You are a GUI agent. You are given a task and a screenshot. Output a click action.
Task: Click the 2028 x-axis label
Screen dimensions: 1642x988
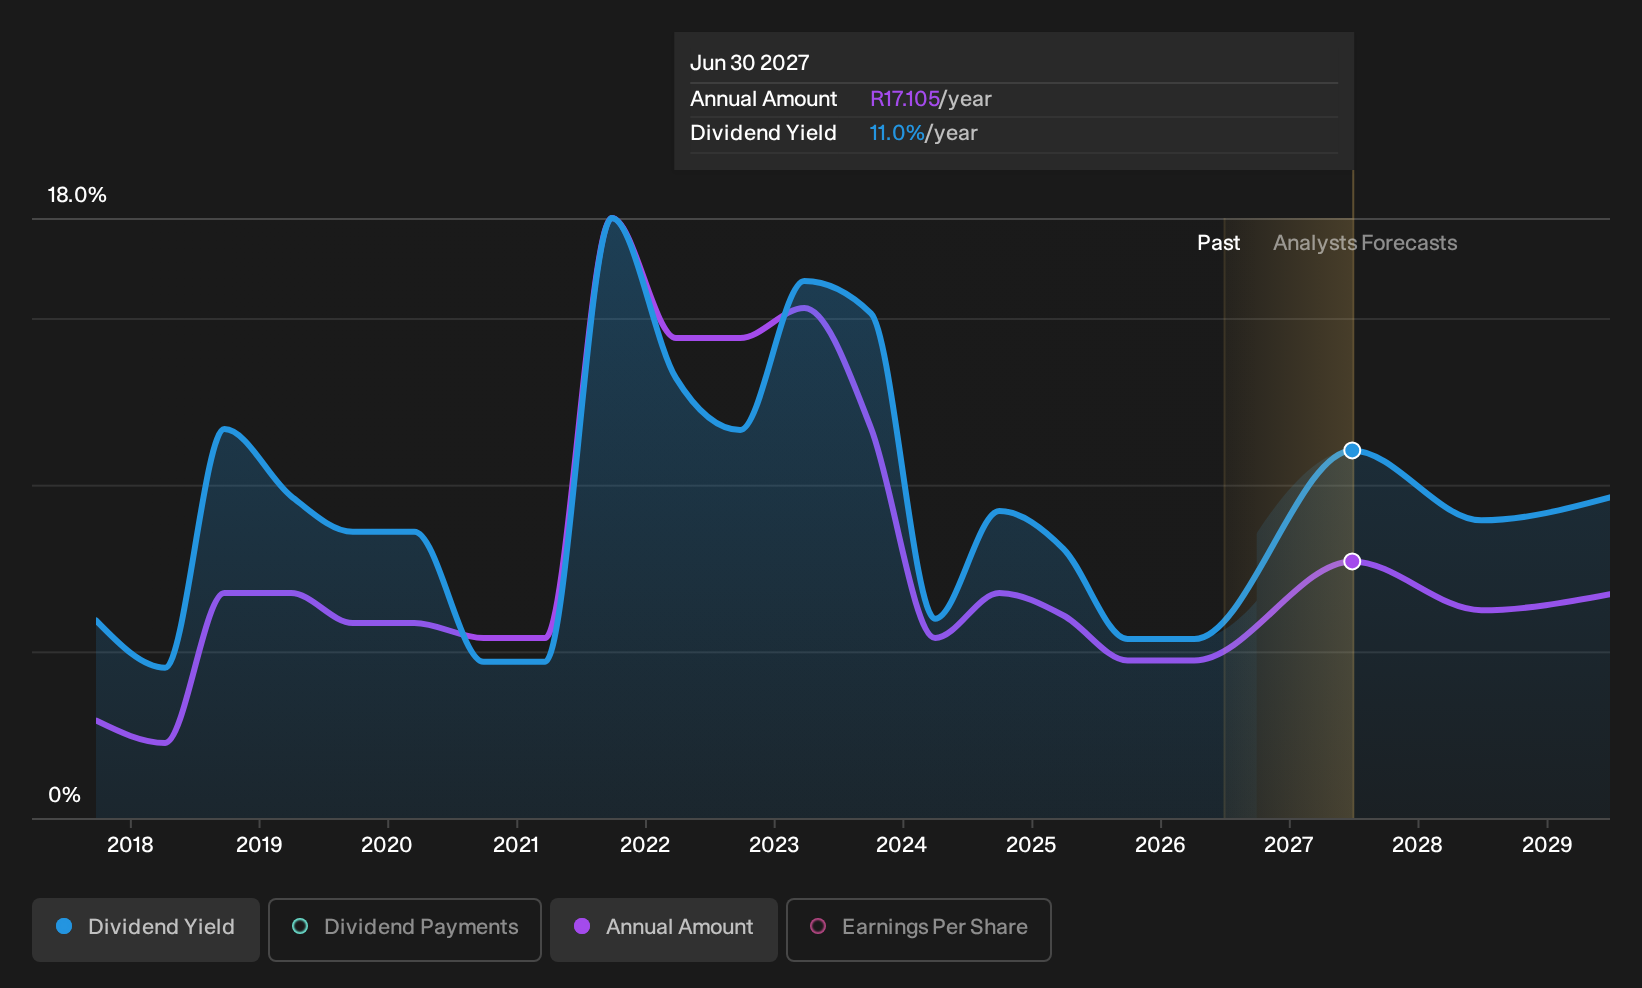pos(1418,845)
